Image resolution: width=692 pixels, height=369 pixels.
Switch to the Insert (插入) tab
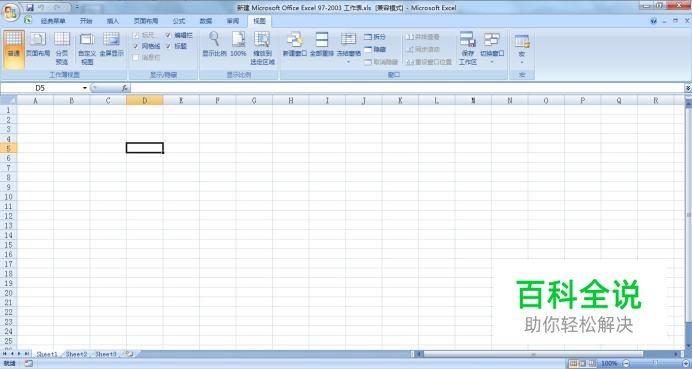[113, 21]
